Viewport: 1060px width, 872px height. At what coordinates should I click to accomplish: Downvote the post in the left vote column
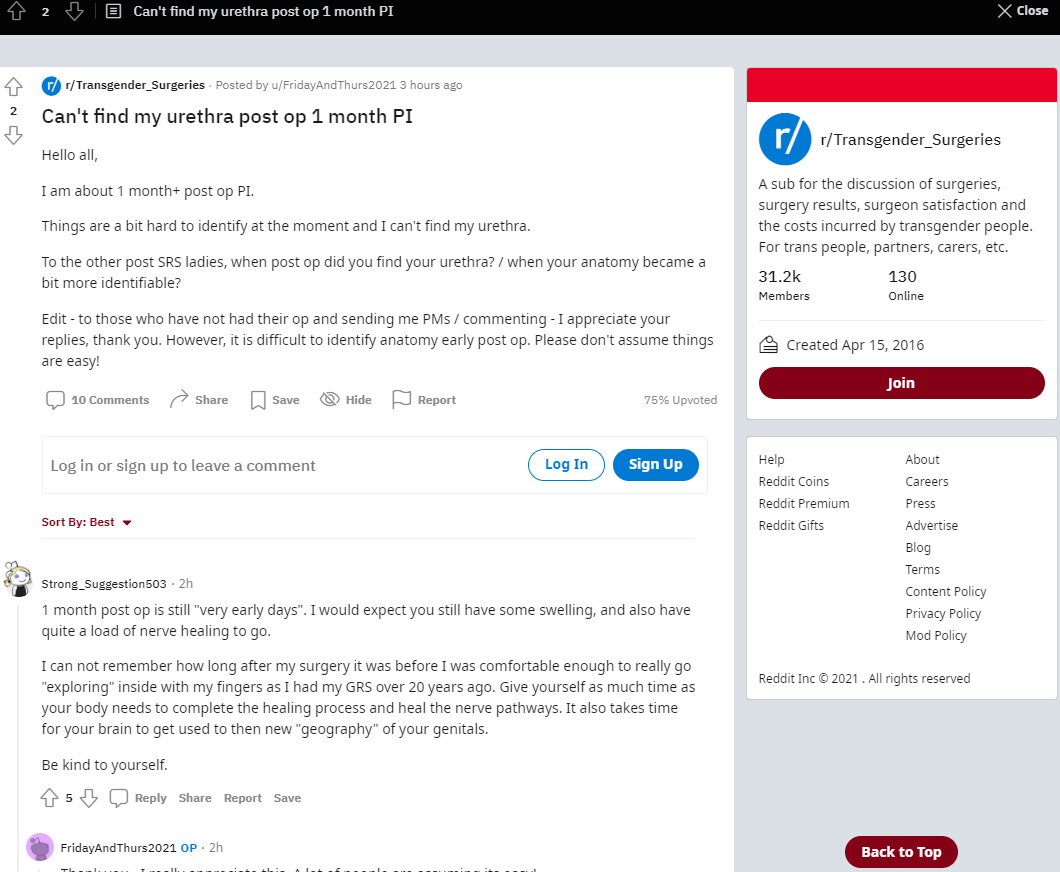[x=14, y=135]
